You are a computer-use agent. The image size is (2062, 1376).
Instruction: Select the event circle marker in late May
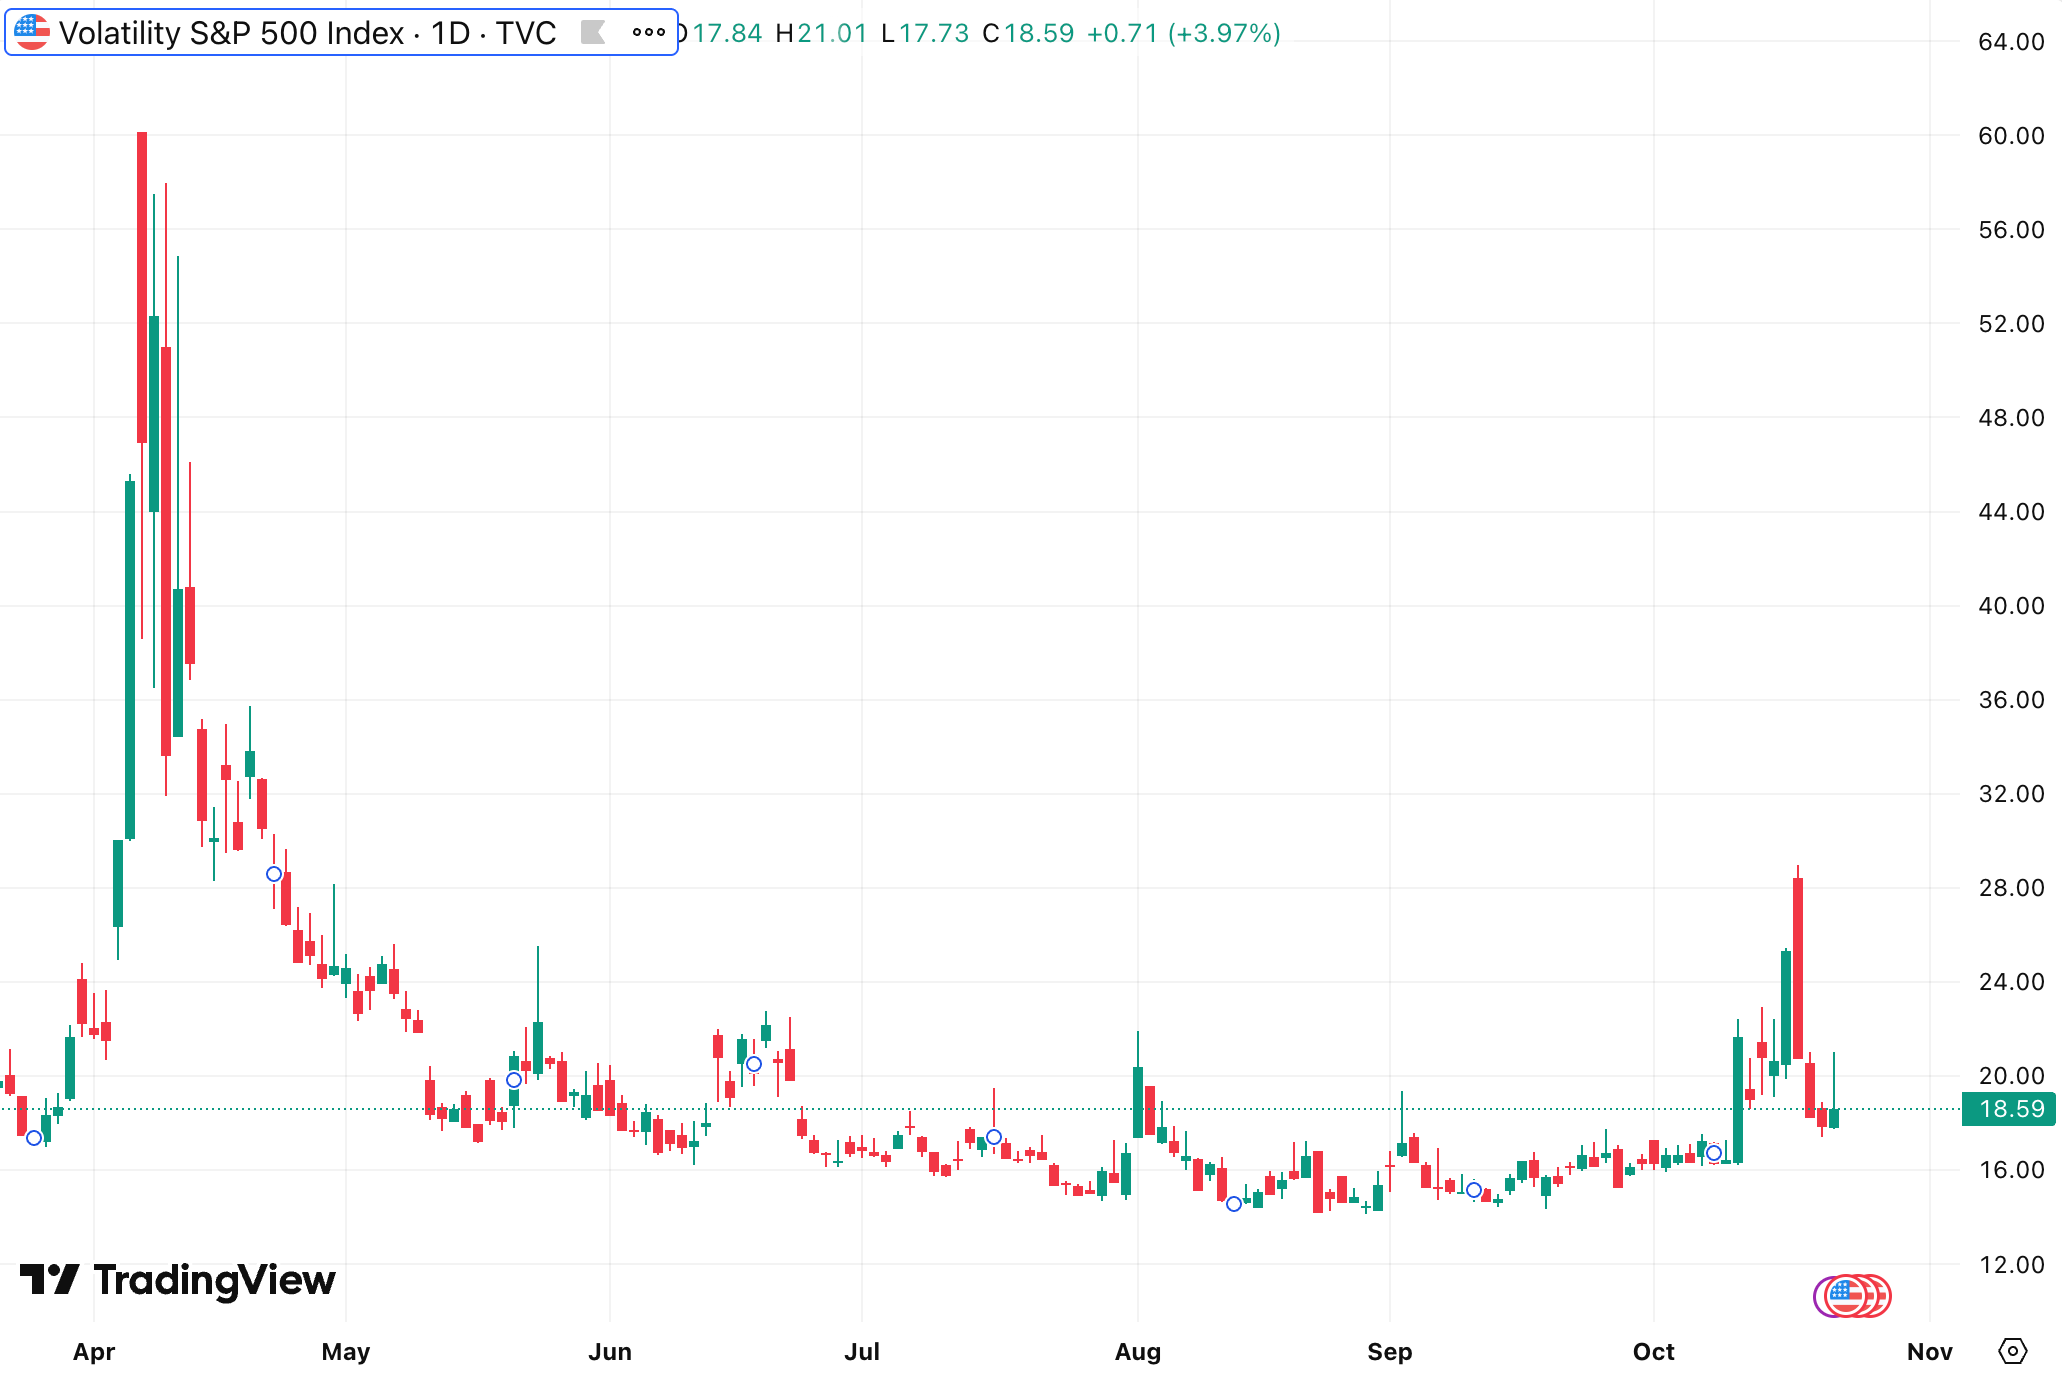click(x=514, y=1080)
